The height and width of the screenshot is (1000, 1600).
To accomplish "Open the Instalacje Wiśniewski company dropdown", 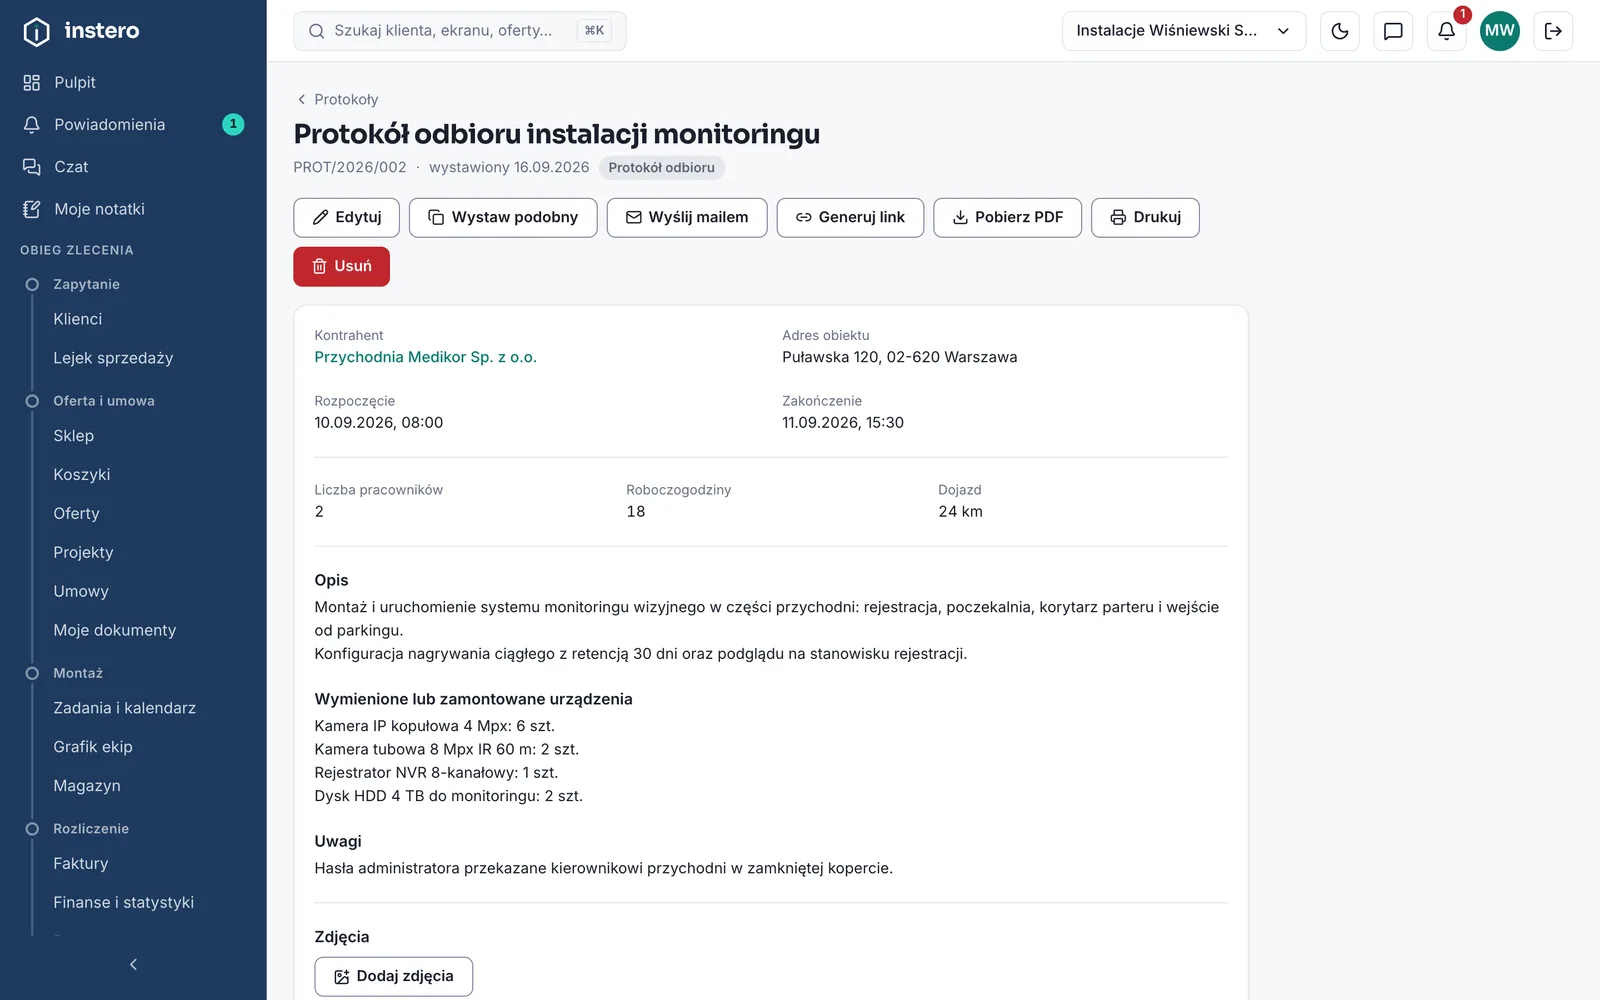I will 1184,31.
